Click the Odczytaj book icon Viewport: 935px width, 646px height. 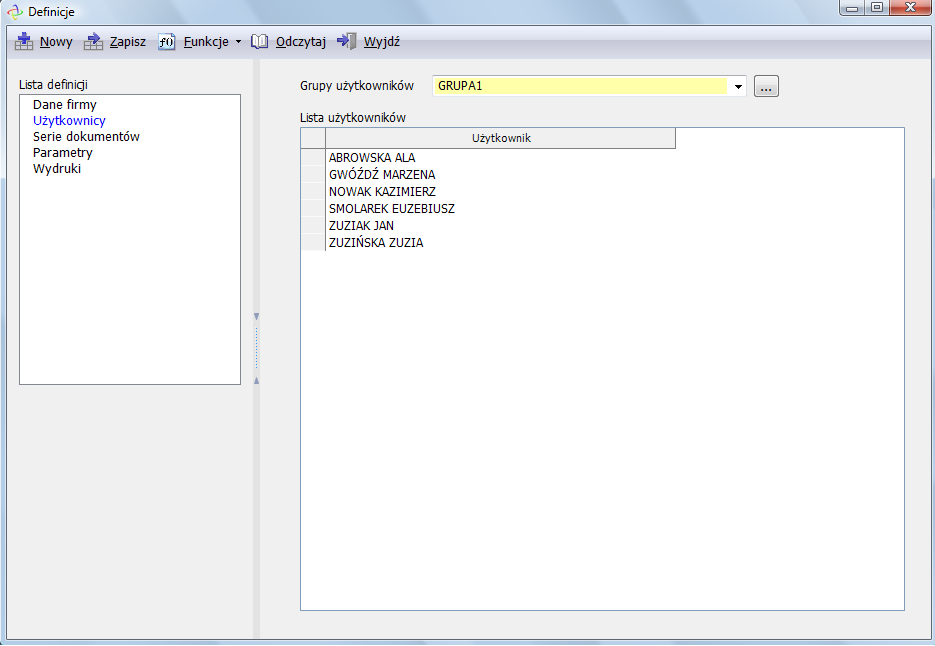259,41
